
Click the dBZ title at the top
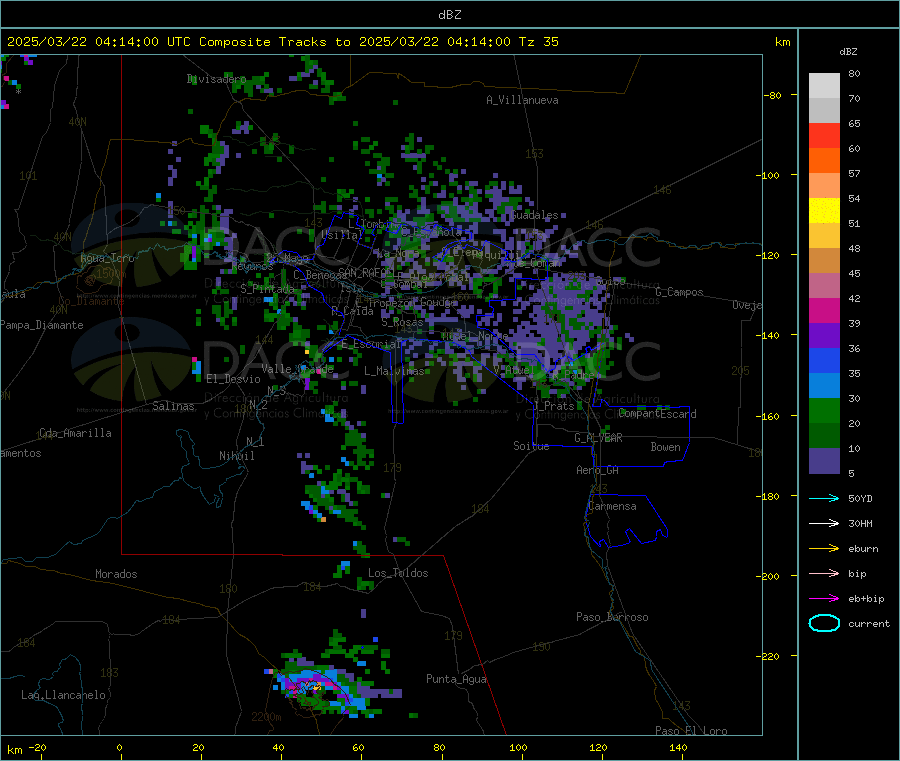click(x=449, y=15)
